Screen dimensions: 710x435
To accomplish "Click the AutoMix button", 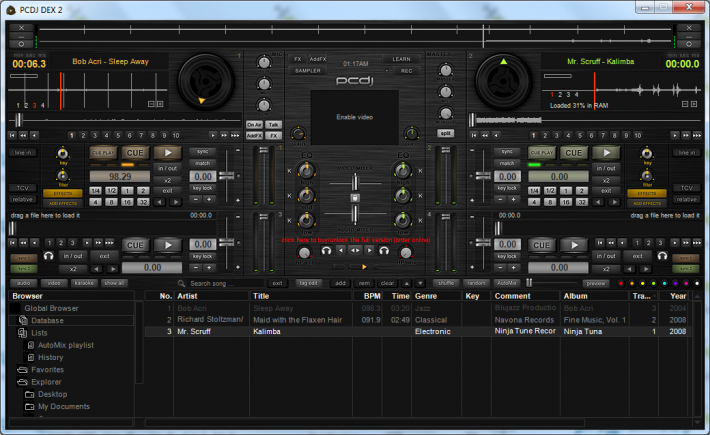I will [x=507, y=283].
